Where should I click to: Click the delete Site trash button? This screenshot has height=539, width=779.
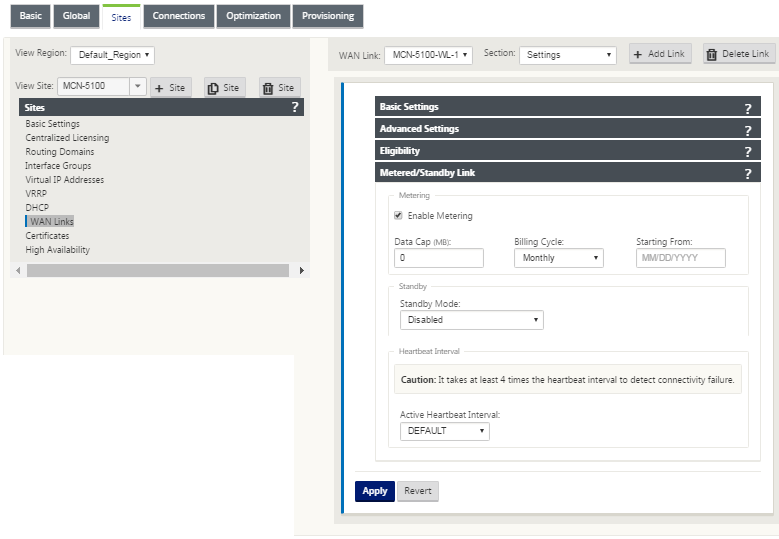click(279, 88)
